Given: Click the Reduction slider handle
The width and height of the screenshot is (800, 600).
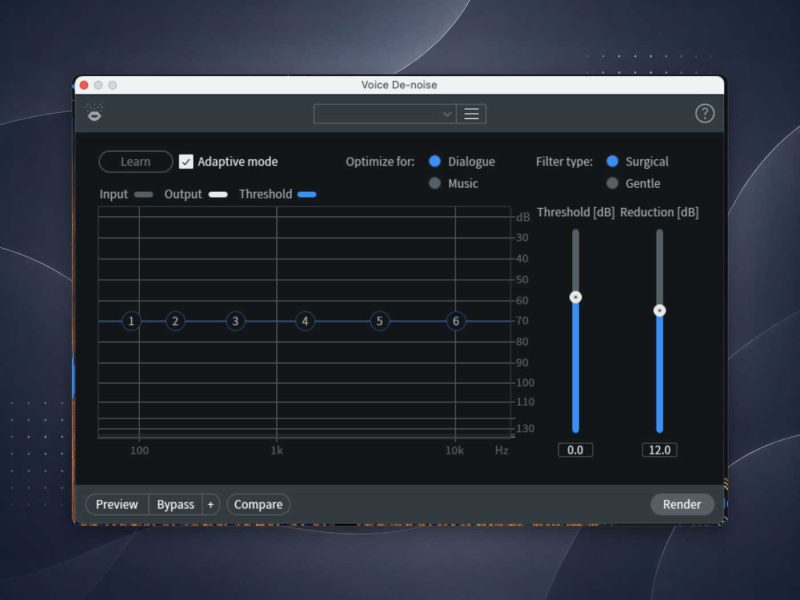Looking at the screenshot, I should [659, 310].
